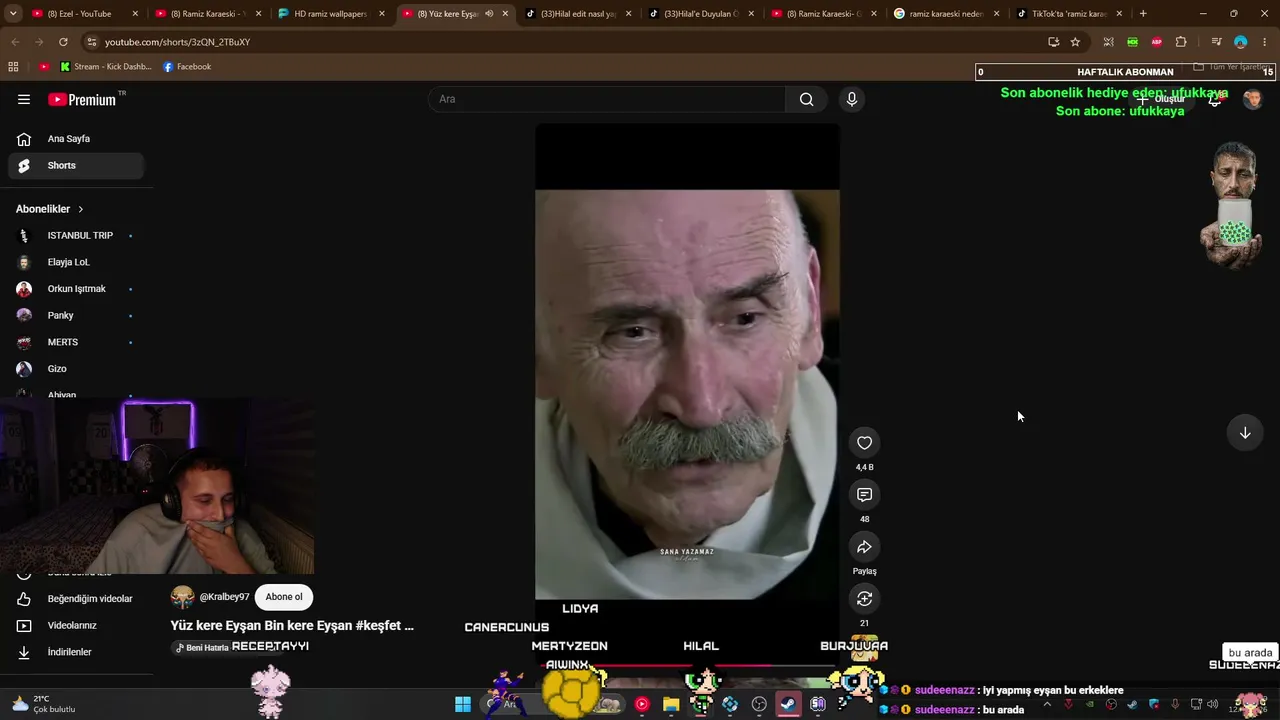
Task: Bookmark this page with the star icon
Action: pos(1075,42)
